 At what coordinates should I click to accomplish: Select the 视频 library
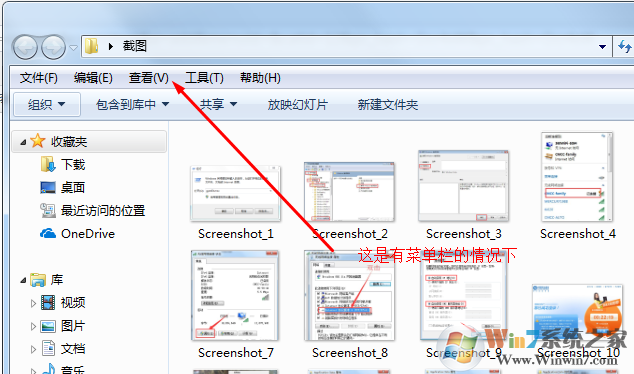tap(73, 303)
